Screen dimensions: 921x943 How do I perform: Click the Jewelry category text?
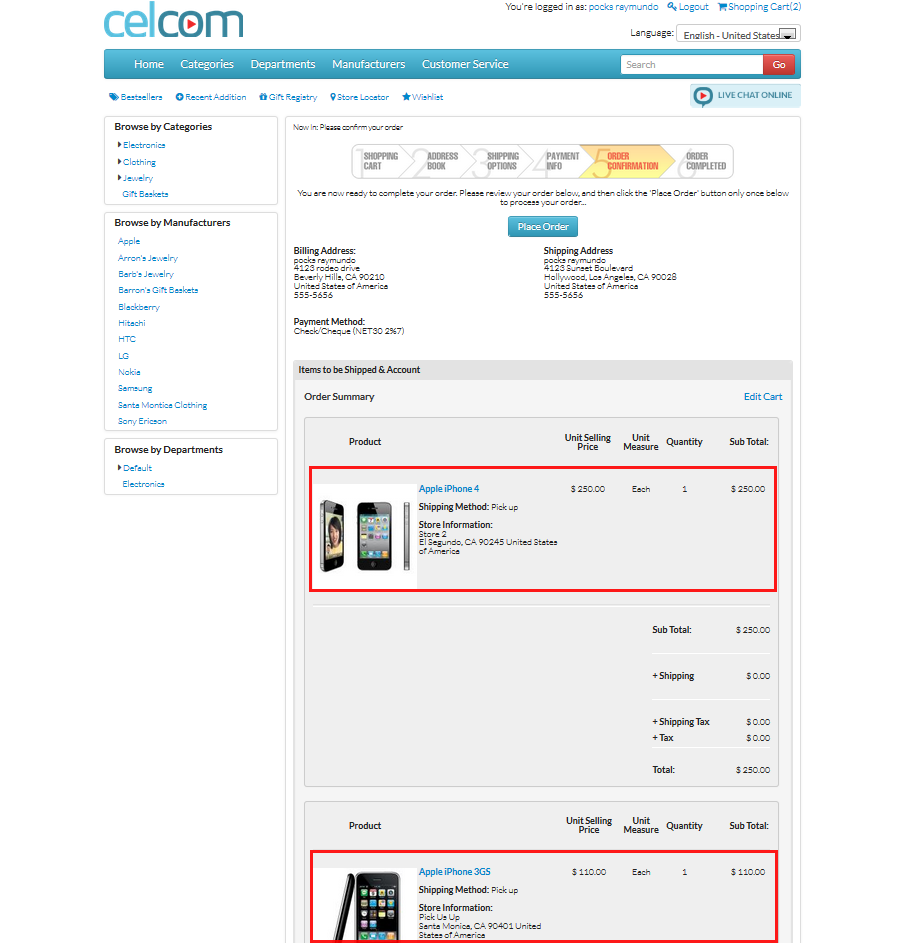click(x=138, y=179)
